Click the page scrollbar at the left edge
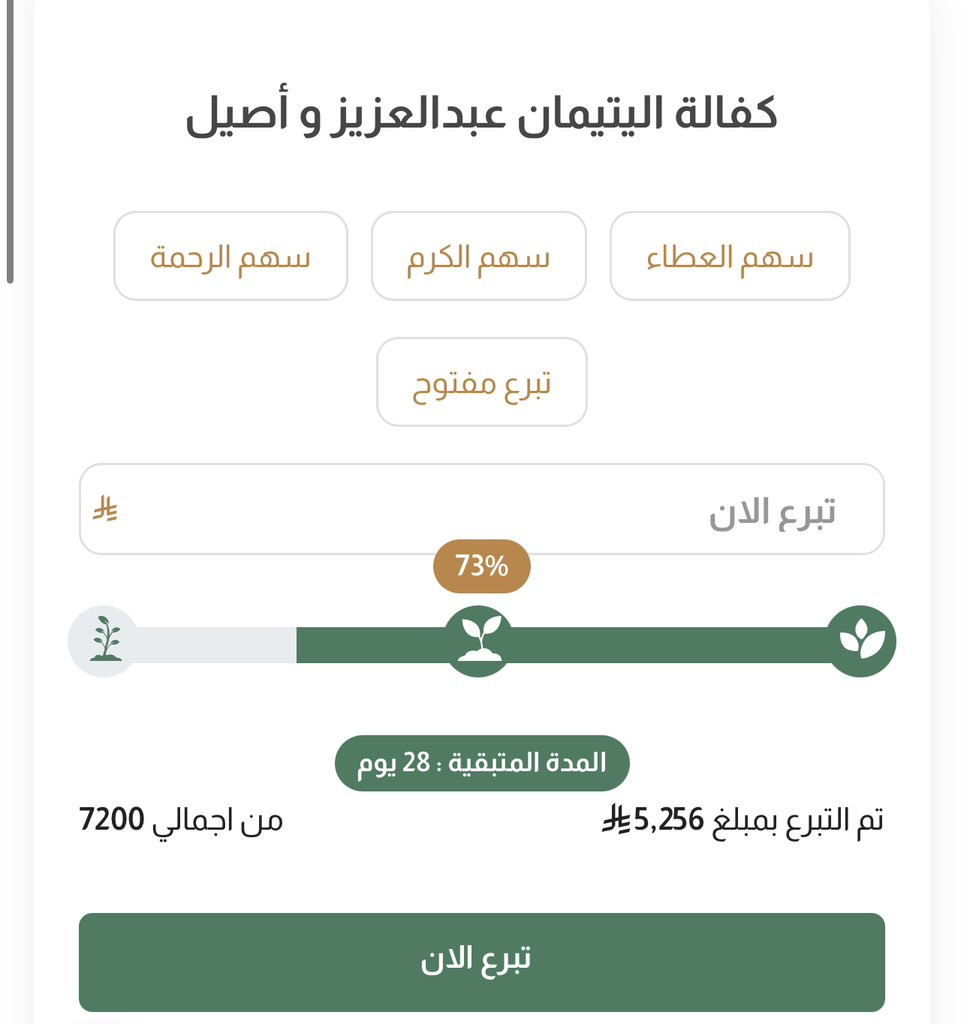 [x=10, y=140]
